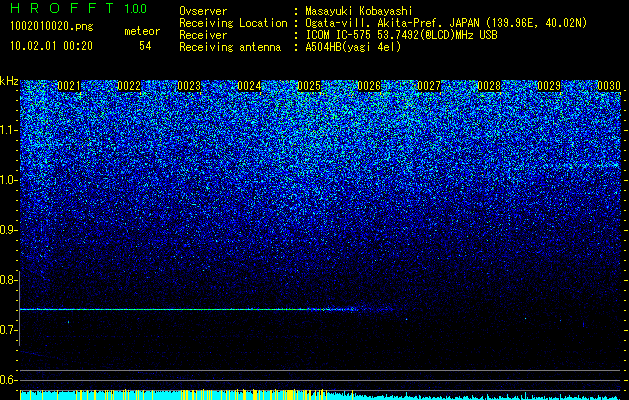The image size is (629, 400).
Task: Click the 0030 time marker
Action: pos(609,86)
